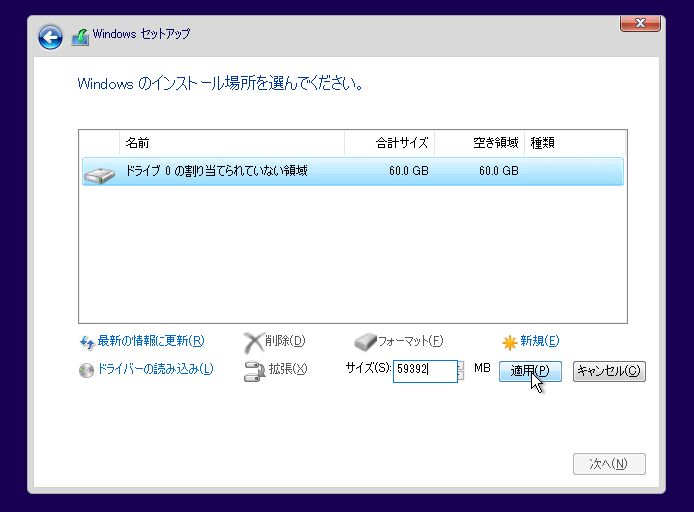The height and width of the screenshot is (512, 694).
Task: Click the 最新の情報に更新(R) link
Action: (150, 341)
